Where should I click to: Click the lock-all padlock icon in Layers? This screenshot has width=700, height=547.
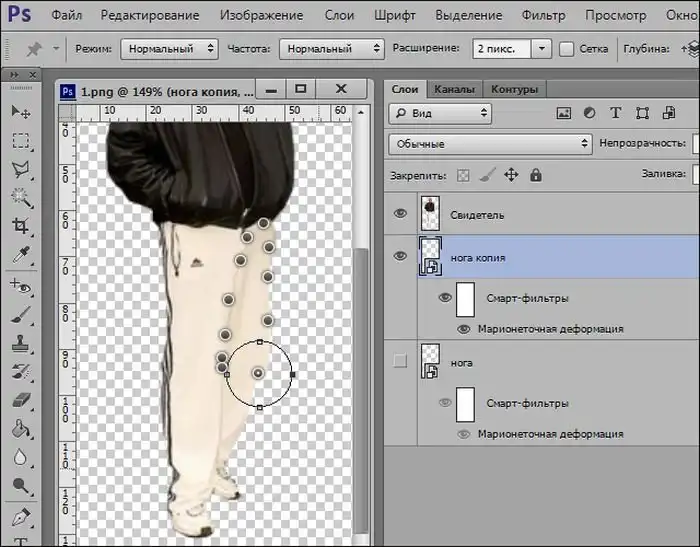(x=535, y=175)
